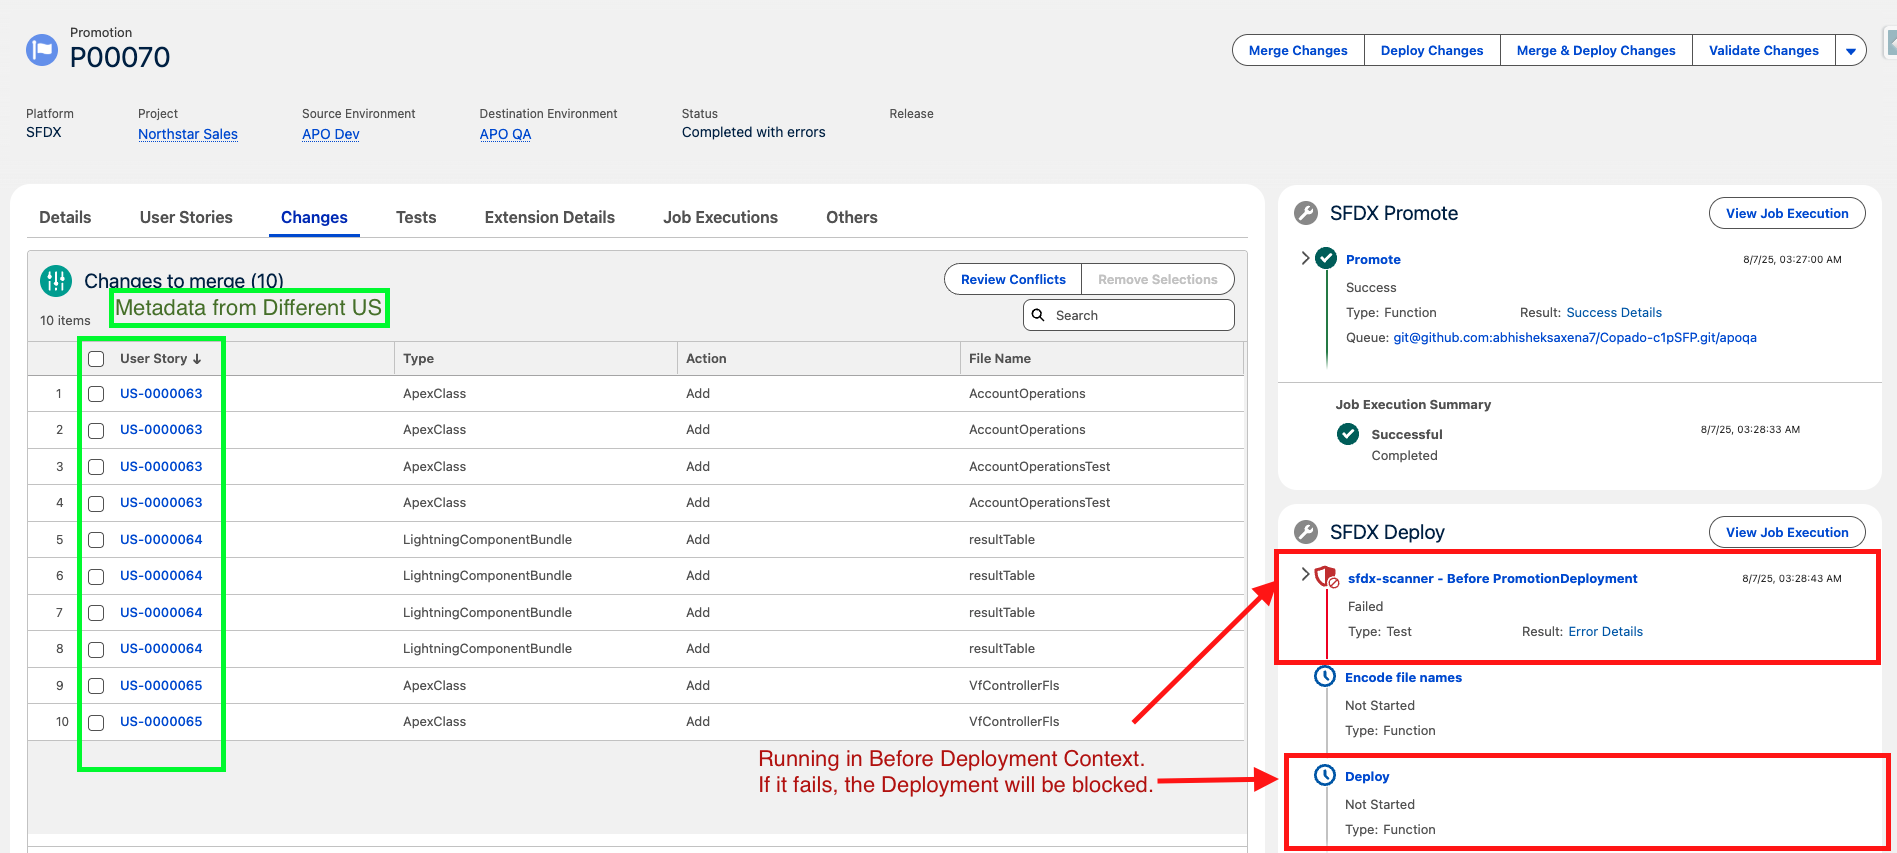1897x853 pixels.
Task: Check row 2 AccountOperations checkbox
Action: coord(96,431)
